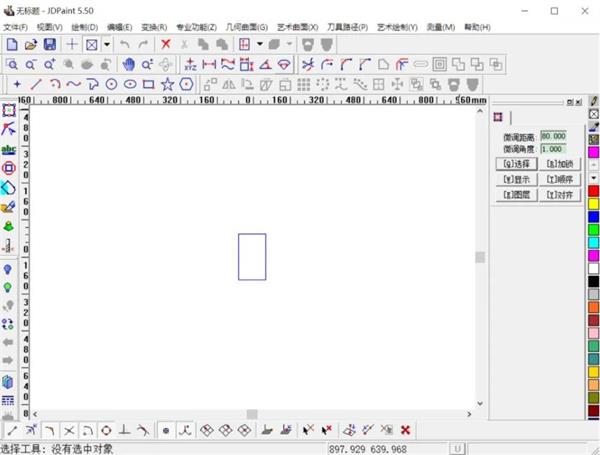Viewport: 600px width, 455px height.
Task: Toggle tangent snap in bottom toolbar
Action: coord(143,431)
